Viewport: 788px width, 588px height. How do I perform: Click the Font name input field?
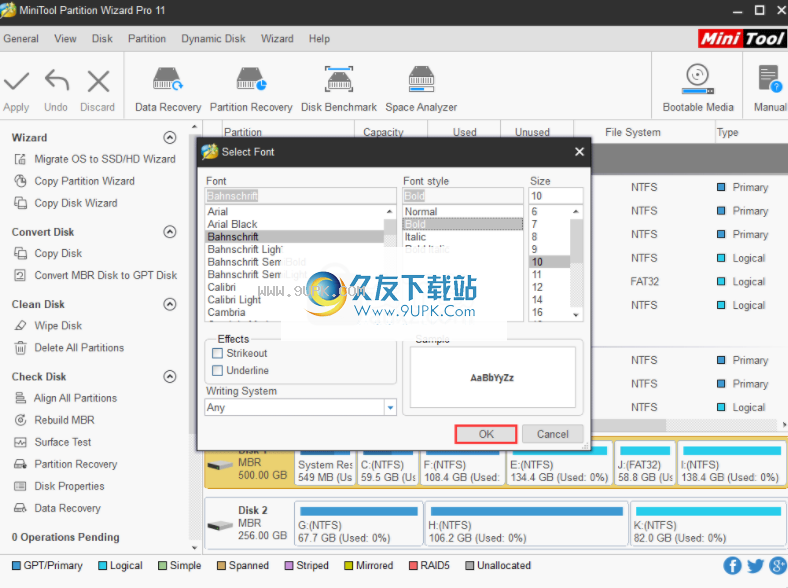click(301, 196)
